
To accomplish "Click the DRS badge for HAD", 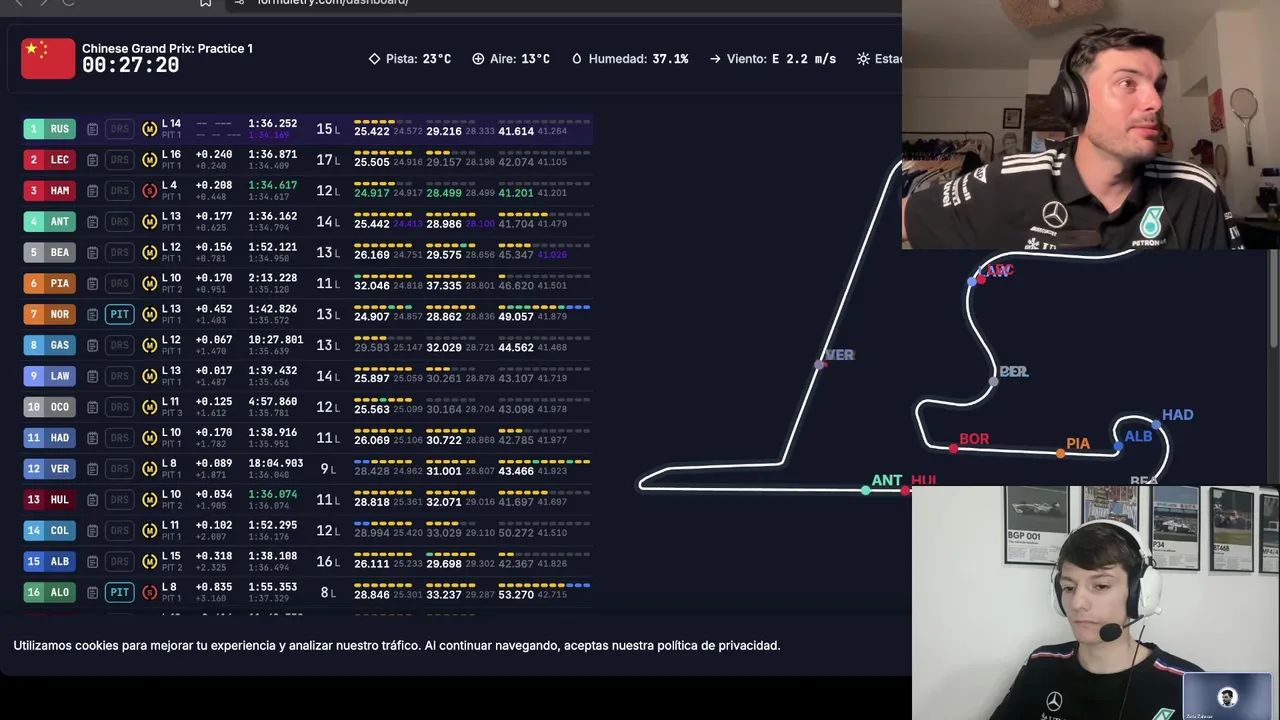I will coord(120,437).
